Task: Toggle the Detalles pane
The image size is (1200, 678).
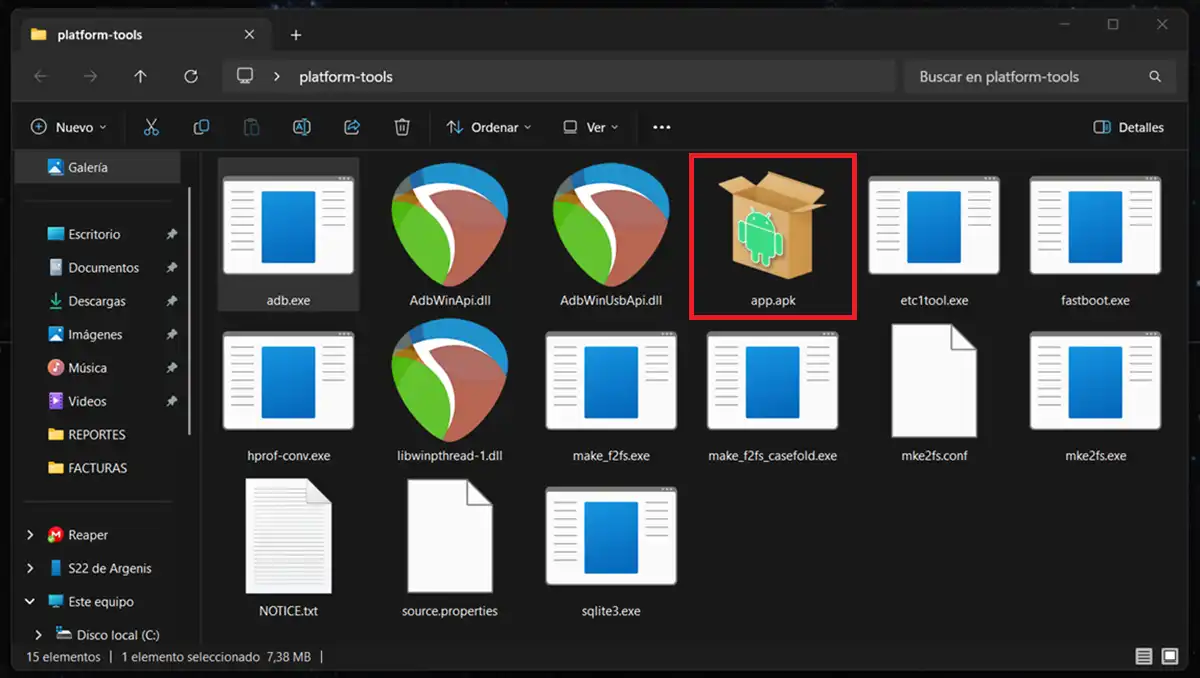Action: [x=1128, y=127]
